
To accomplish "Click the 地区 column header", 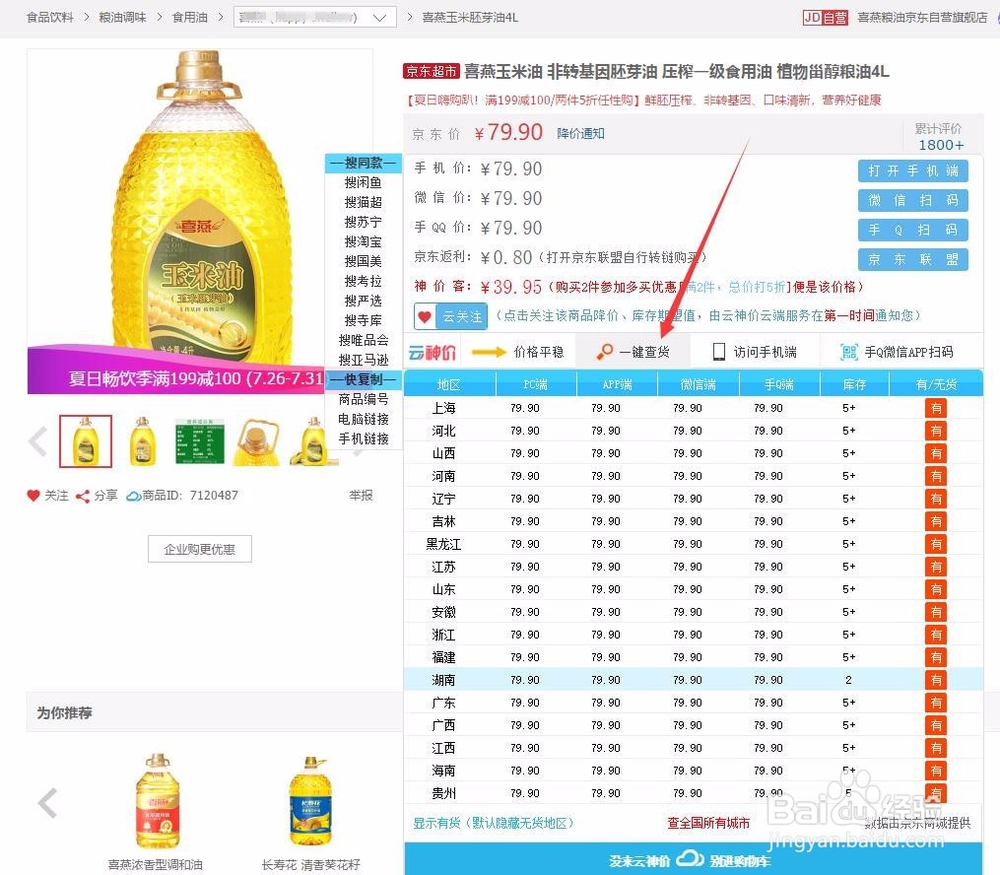I will click(x=449, y=385).
